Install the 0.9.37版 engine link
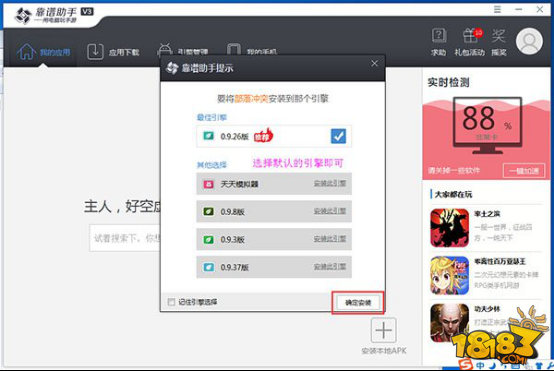 pyautogui.click(x=330, y=266)
